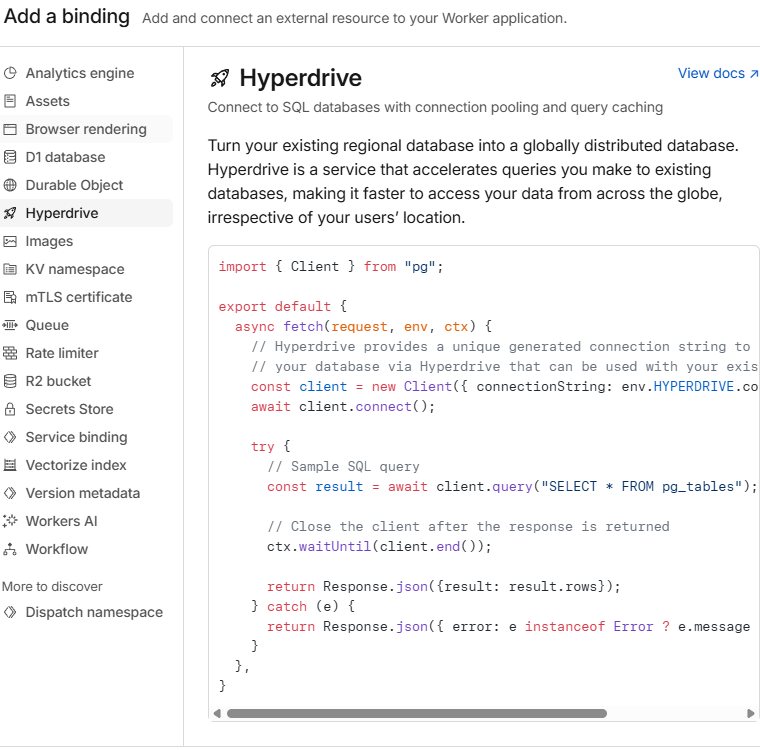Click the KV namespace icon

point(10,269)
